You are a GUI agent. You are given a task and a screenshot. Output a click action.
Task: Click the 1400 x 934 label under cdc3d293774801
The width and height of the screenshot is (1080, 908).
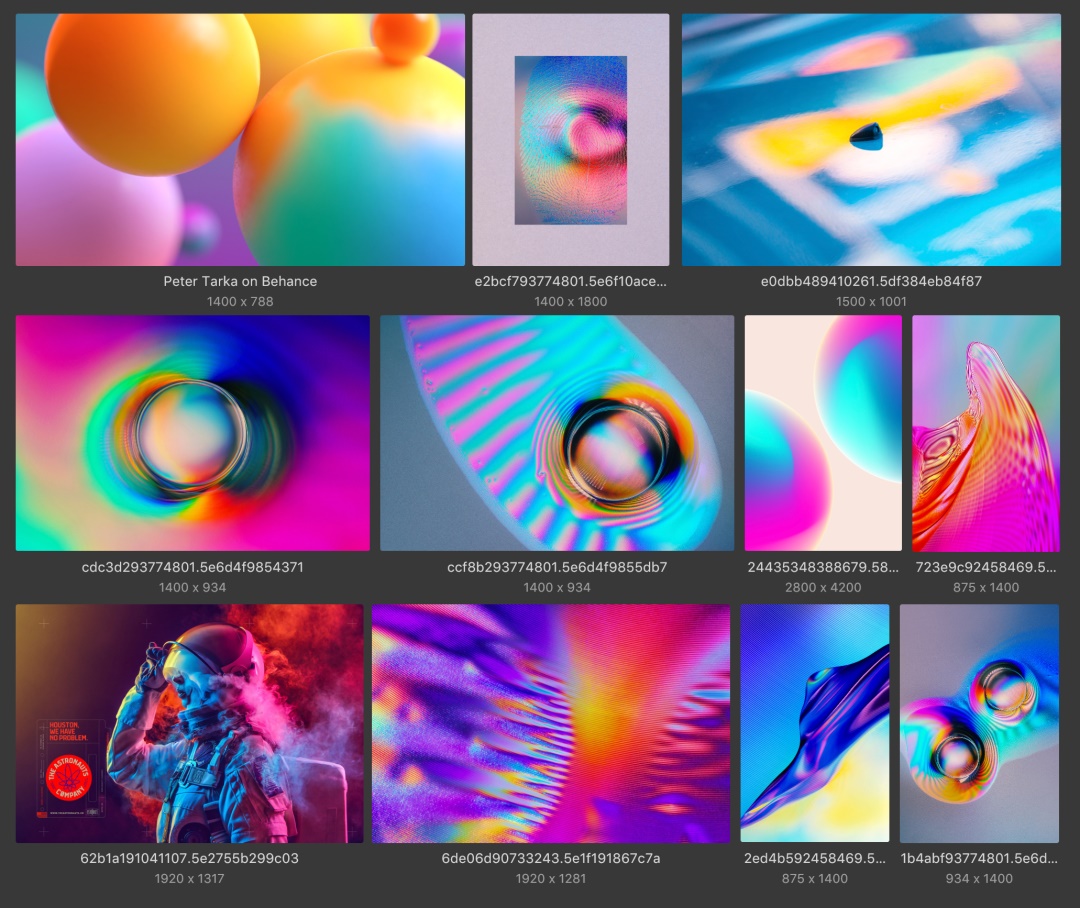pyautogui.click(x=193, y=588)
